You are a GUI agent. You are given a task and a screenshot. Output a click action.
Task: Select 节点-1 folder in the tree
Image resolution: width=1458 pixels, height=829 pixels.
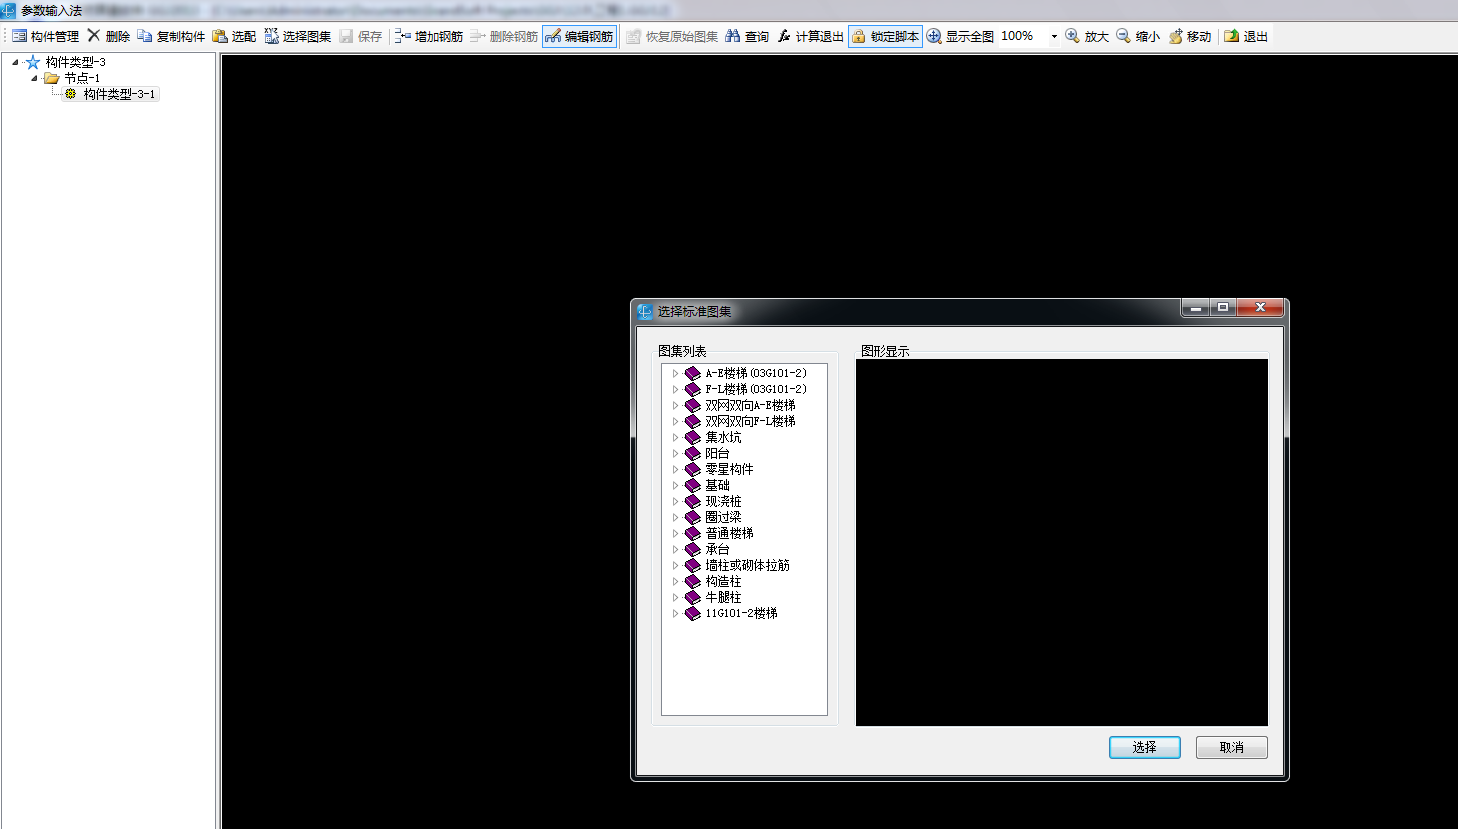(x=82, y=78)
